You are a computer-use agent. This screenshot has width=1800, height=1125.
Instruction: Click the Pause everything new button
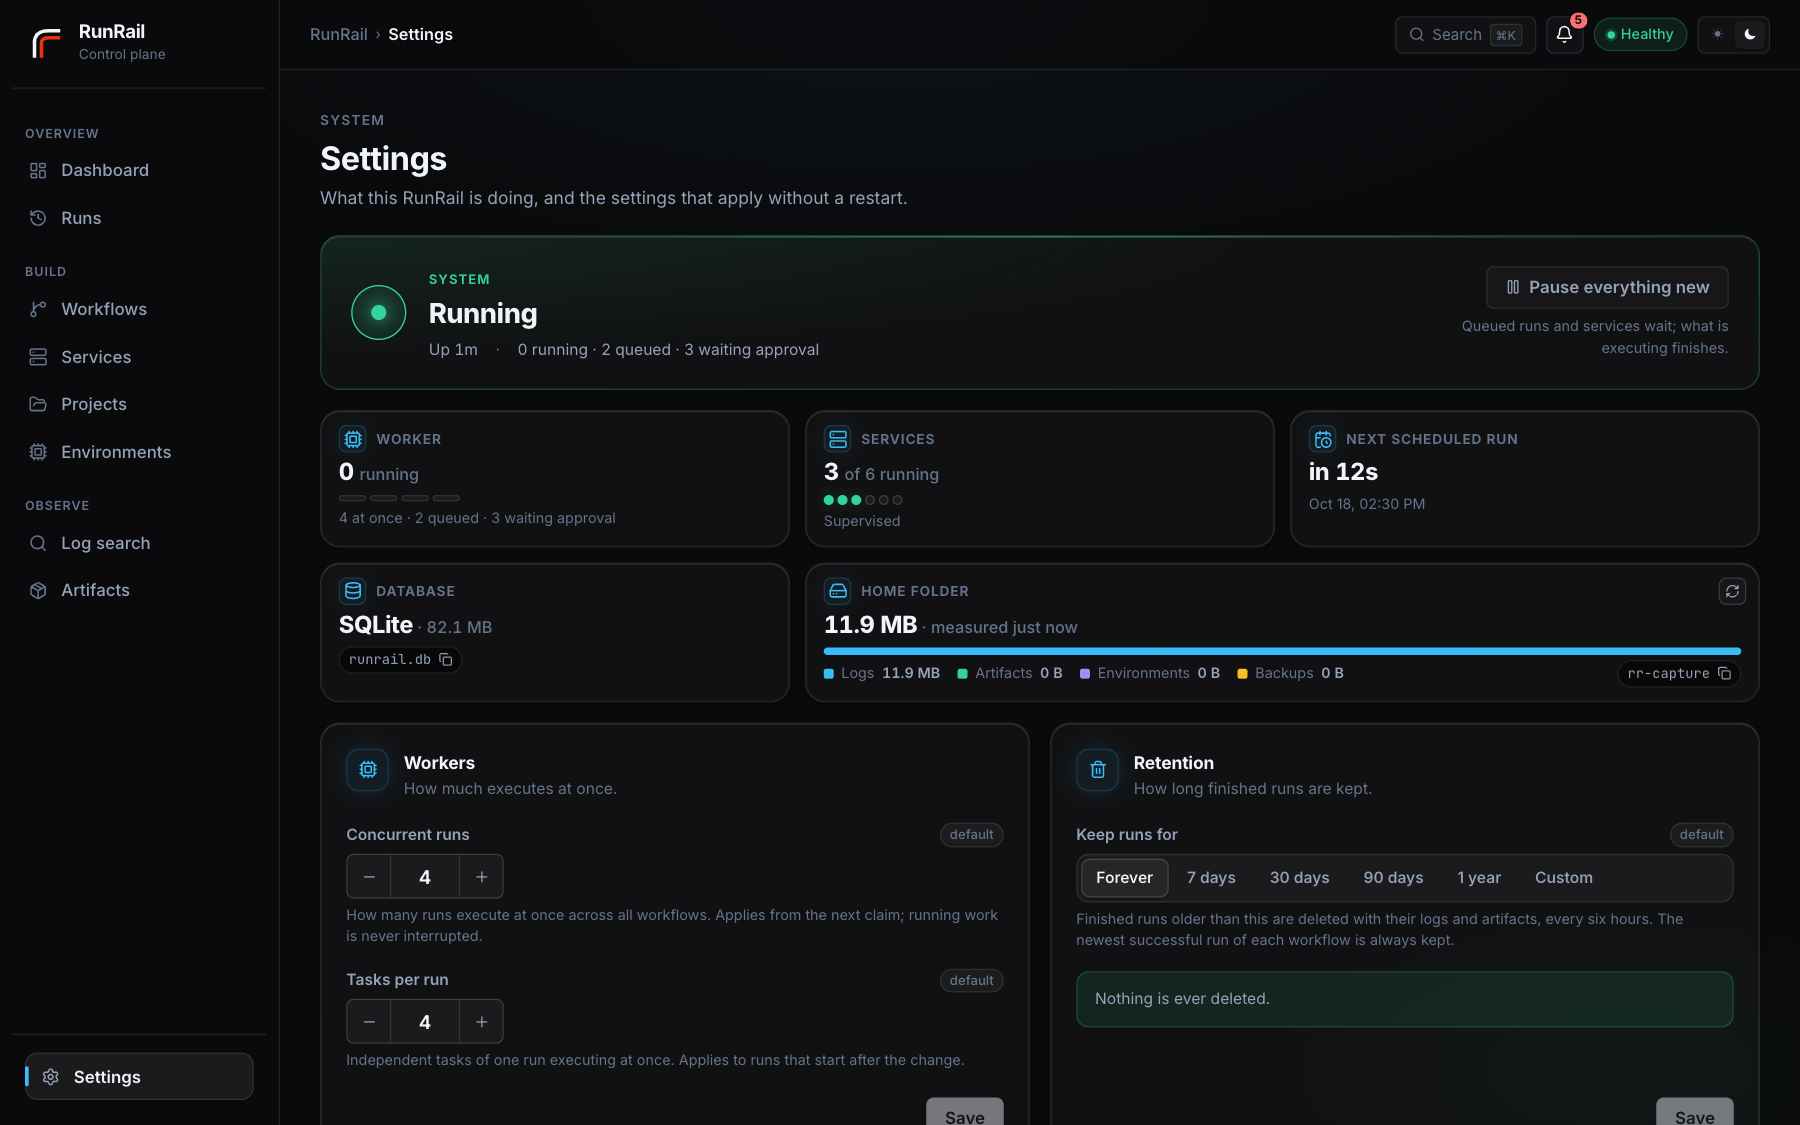point(1607,288)
